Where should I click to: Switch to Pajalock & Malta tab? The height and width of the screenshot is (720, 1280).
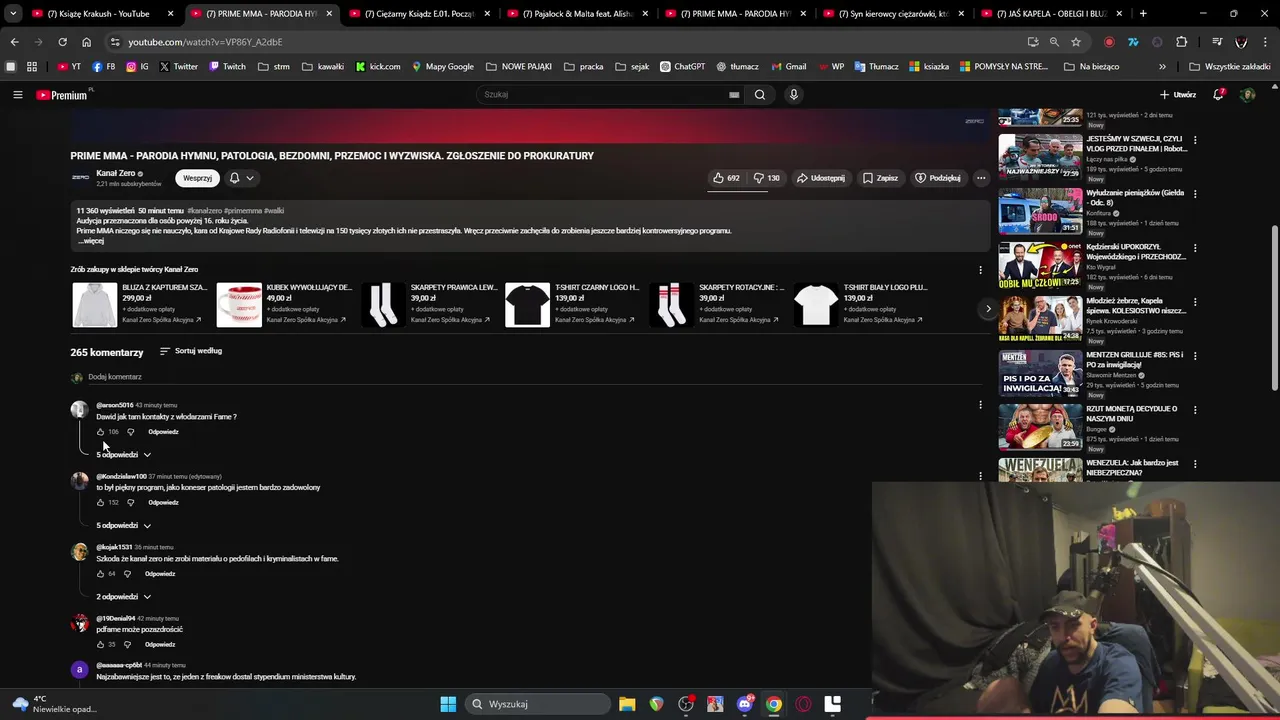pyautogui.click(x=578, y=14)
